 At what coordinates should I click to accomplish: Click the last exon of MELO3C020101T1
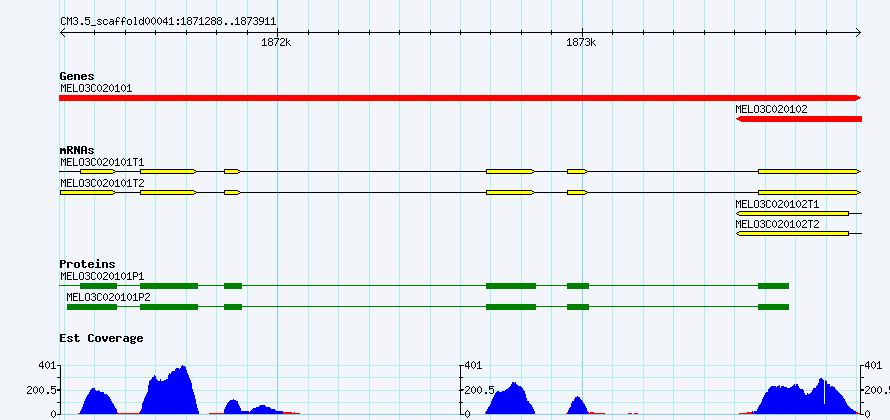point(809,171)
